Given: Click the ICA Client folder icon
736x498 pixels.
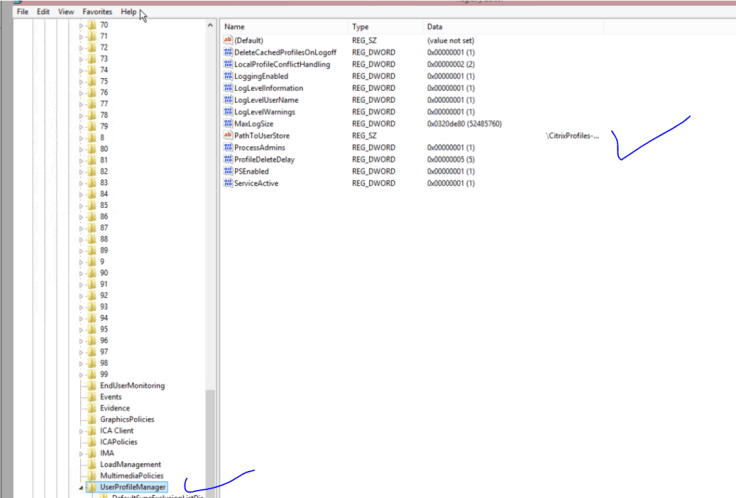Looking at the screenshot, I should [x=92, y=430].
